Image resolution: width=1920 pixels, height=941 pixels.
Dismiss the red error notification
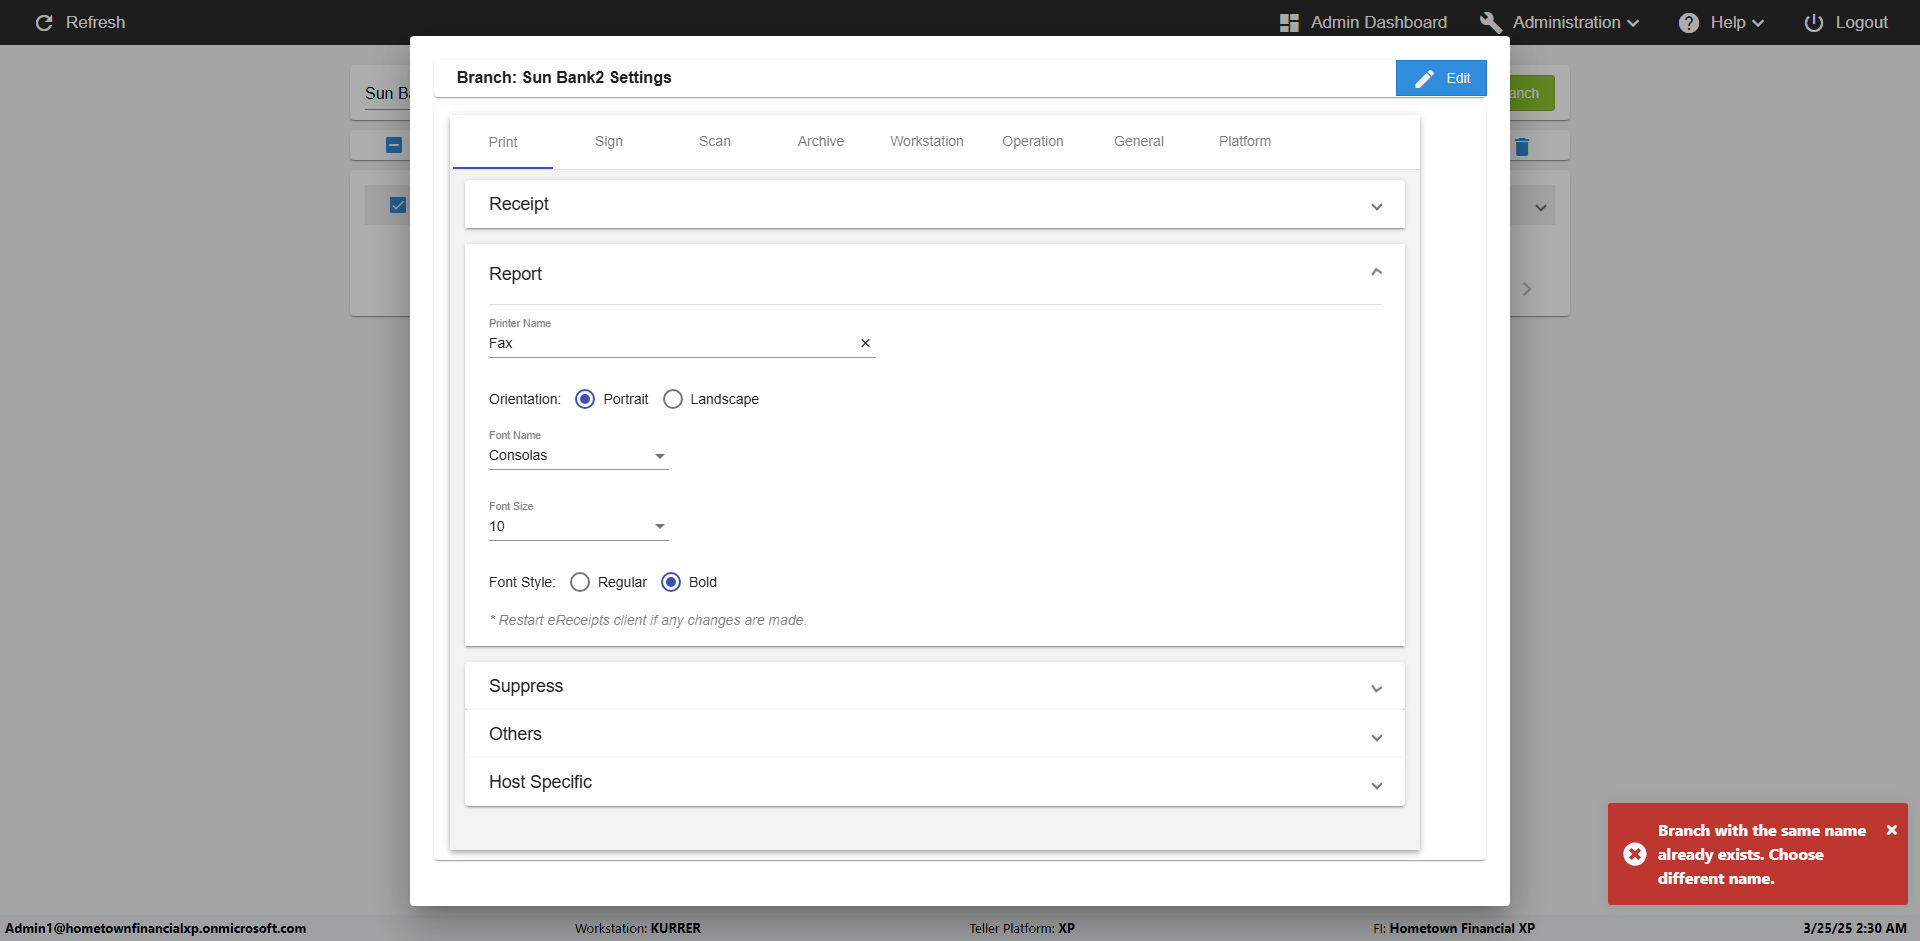pos(1891,830)
